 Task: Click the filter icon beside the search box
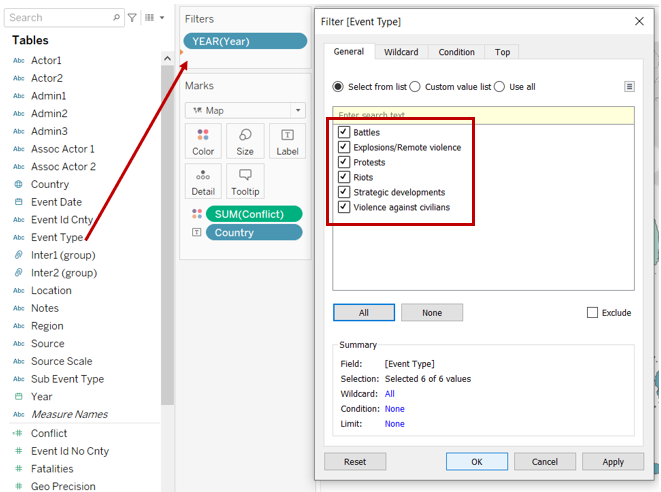coord(132,17)
